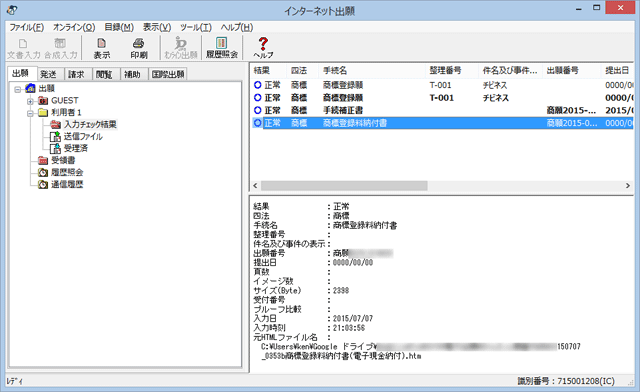This screenshot has width=640, height=392.
Task: Click the 21:03:56 入力時刻 value
Action: click(x=349, y=328)
